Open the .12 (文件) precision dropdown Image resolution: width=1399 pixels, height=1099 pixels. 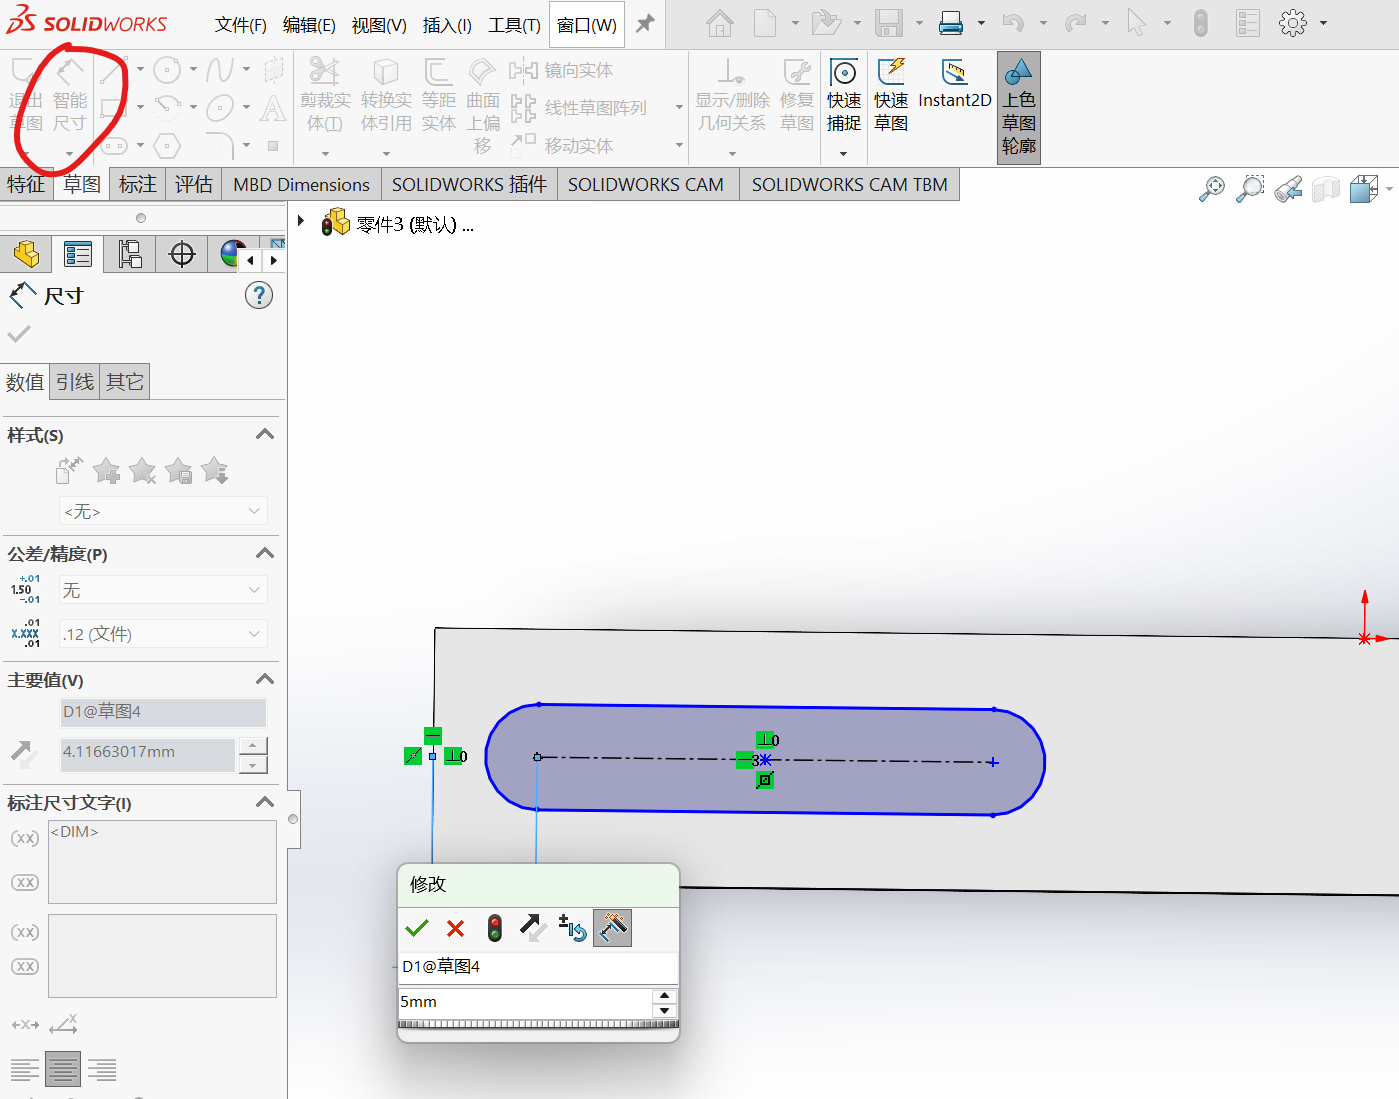(162, 634)
